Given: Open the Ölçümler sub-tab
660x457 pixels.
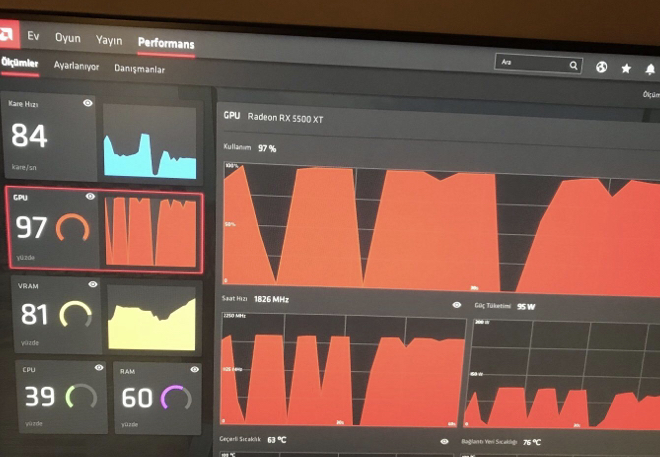Looking at the screenshot, I should tap(19, 63).
